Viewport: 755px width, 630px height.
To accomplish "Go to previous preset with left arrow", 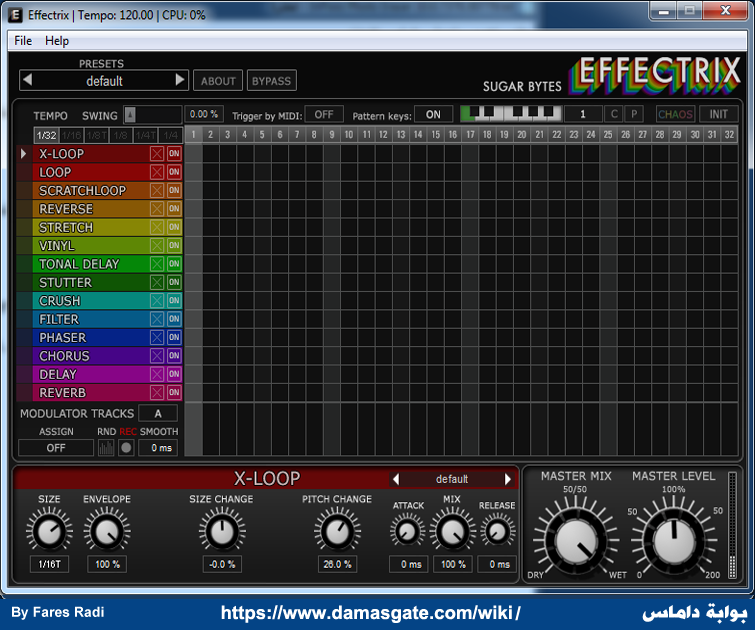I will click(28, 79).
